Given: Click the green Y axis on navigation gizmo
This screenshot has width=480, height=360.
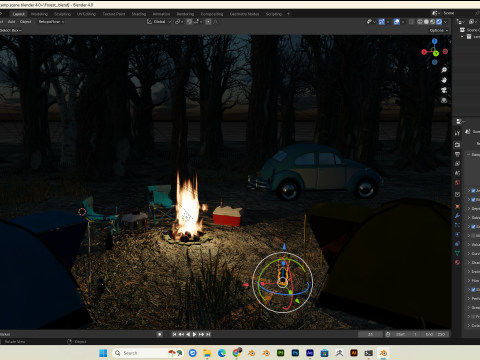Looking at the screenshot, I should point(436,53).
